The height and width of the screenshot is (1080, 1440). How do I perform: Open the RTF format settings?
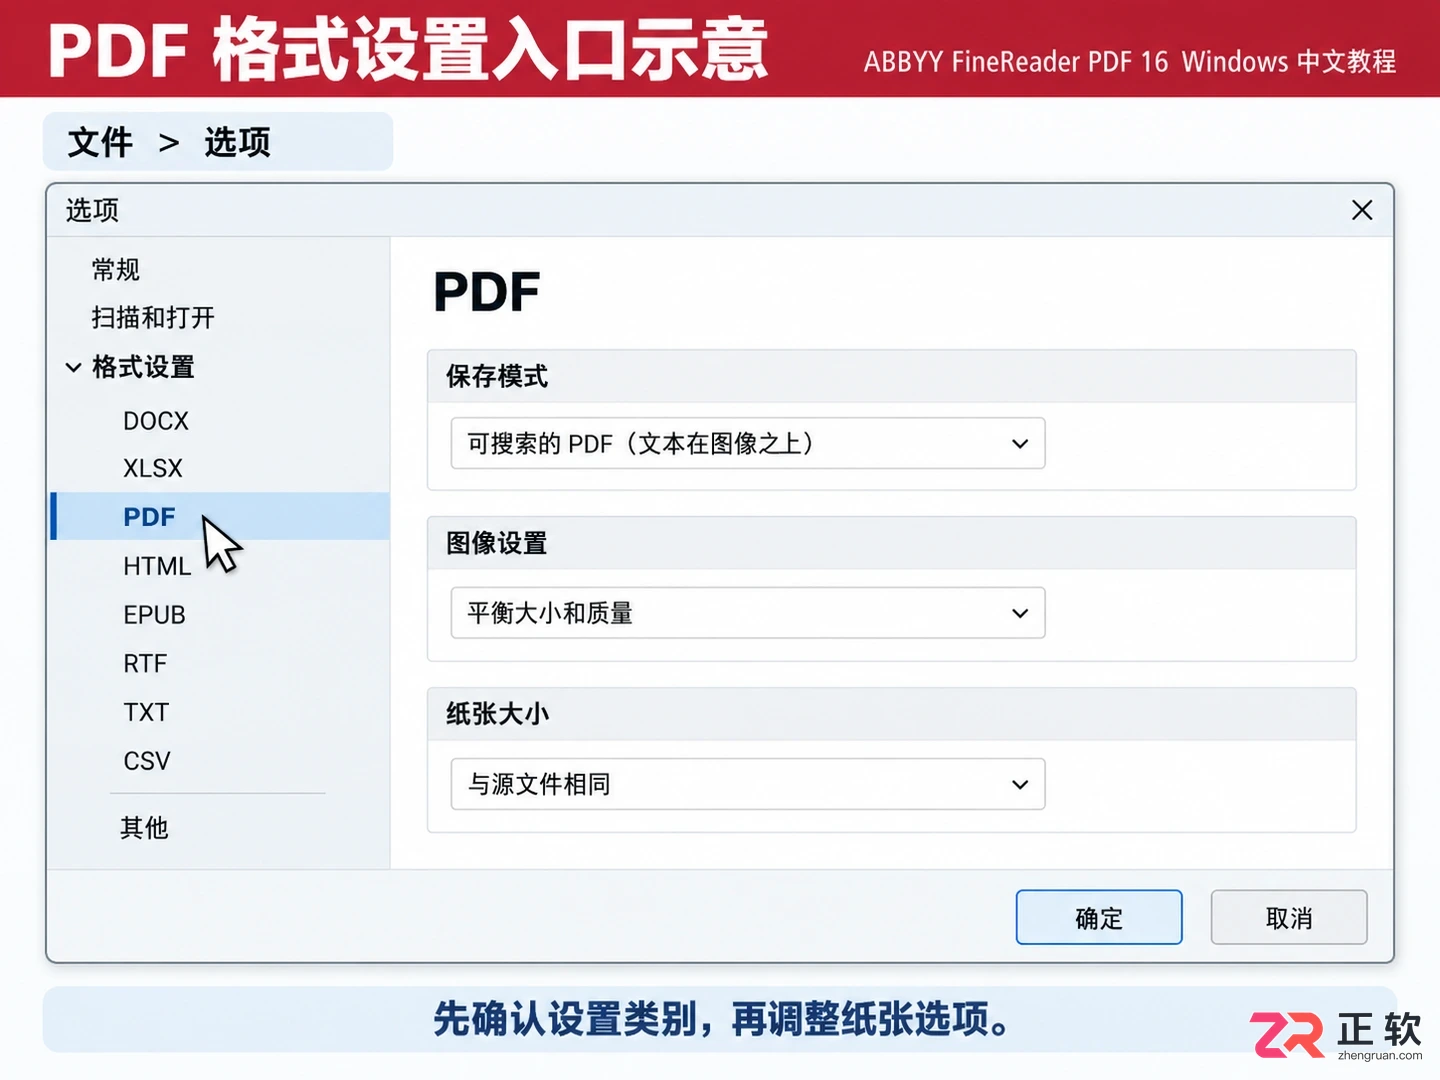click(145, 663)
